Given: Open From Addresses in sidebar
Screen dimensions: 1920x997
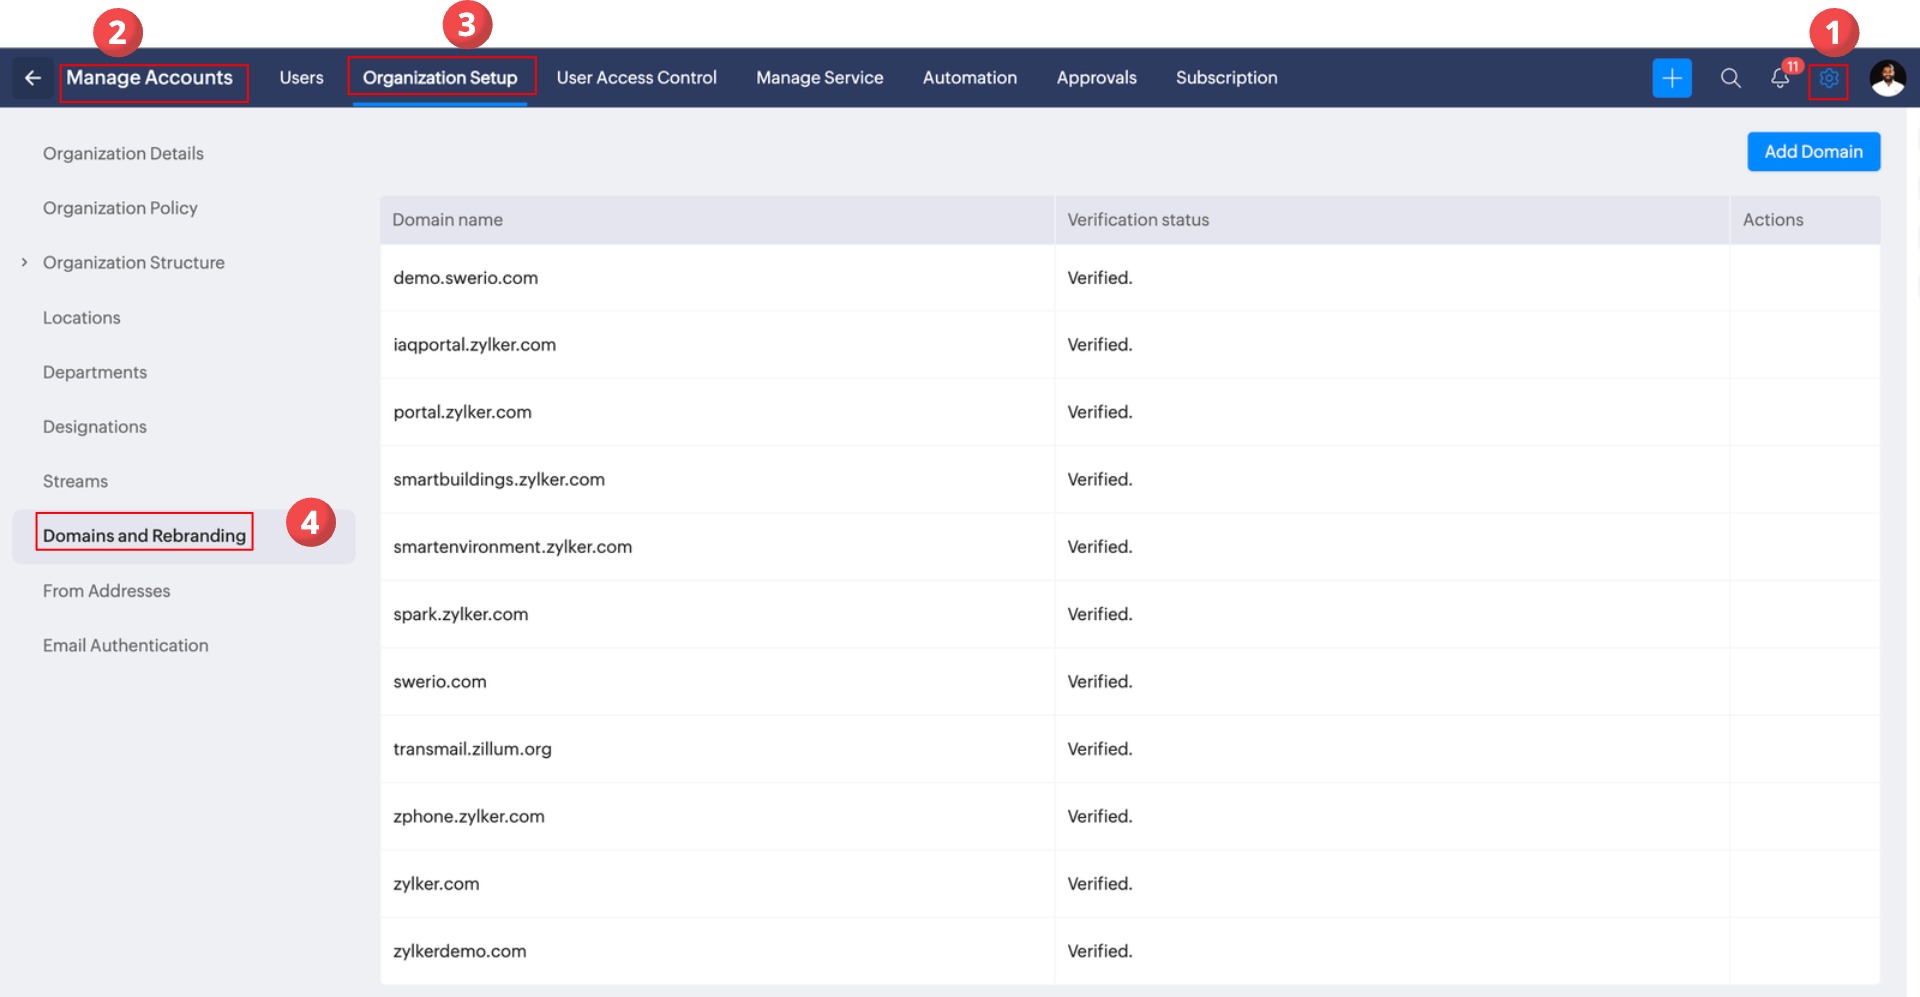Looking at the screenshot, I should point(107,591).
